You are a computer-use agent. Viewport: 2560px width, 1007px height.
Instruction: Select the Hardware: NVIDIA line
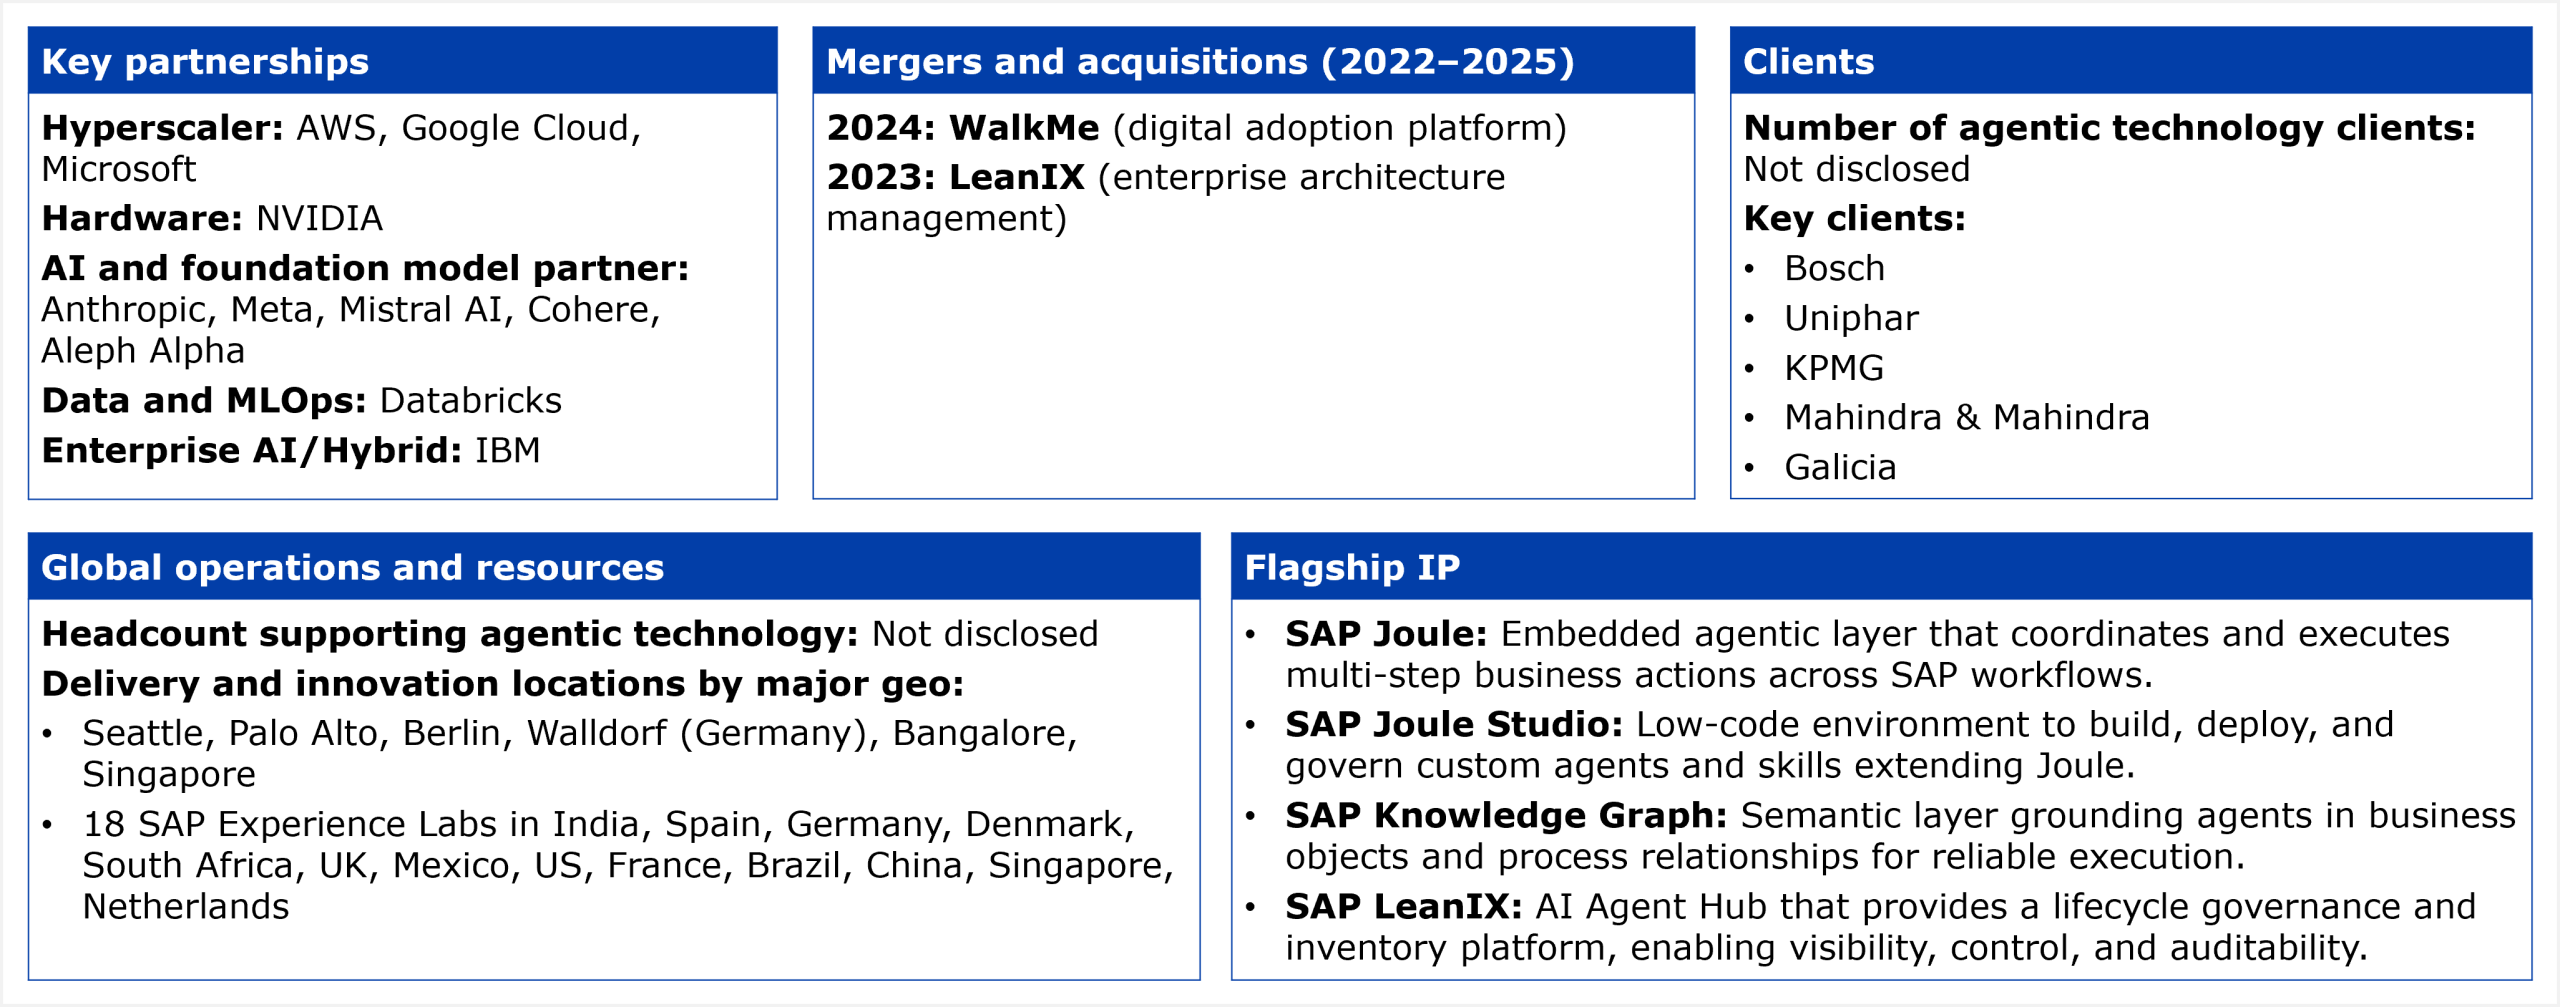[212, 218]
